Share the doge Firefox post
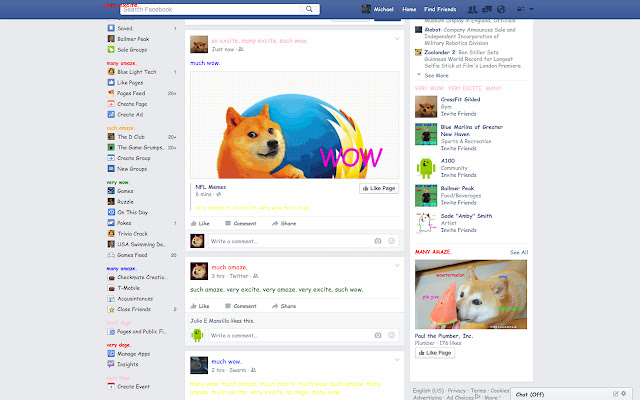 point(284,223)
